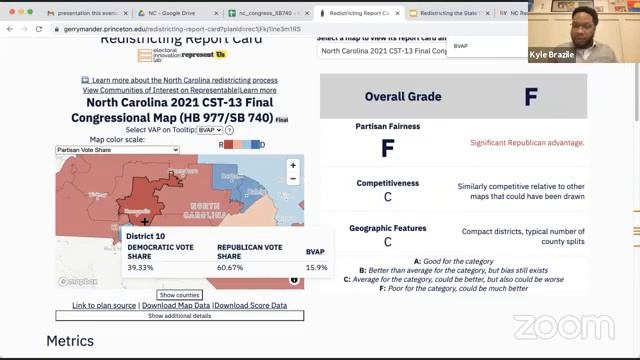Click the 39.33% Democratic vote share value

(140, 268)
